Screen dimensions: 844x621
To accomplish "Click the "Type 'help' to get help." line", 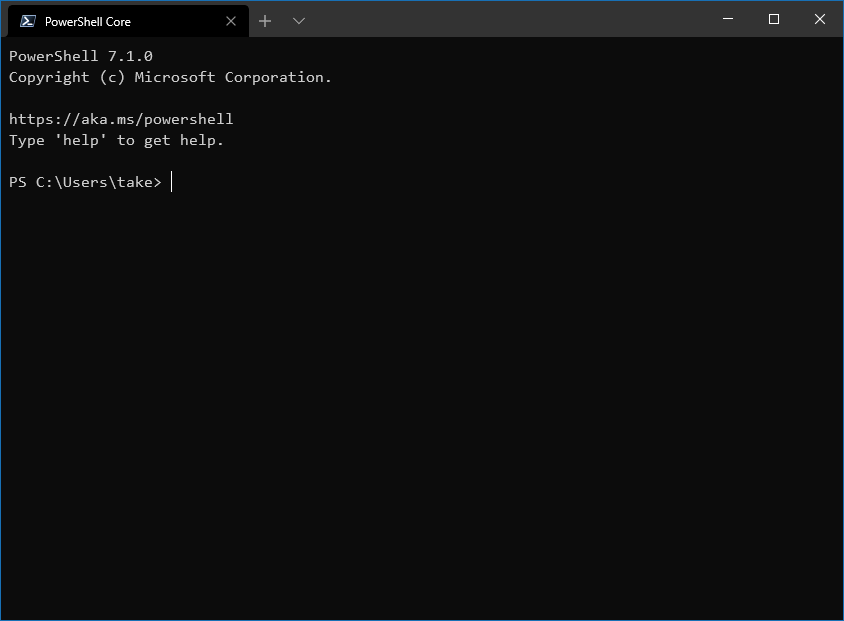I will pyautogui.click(x=116, y=140).
